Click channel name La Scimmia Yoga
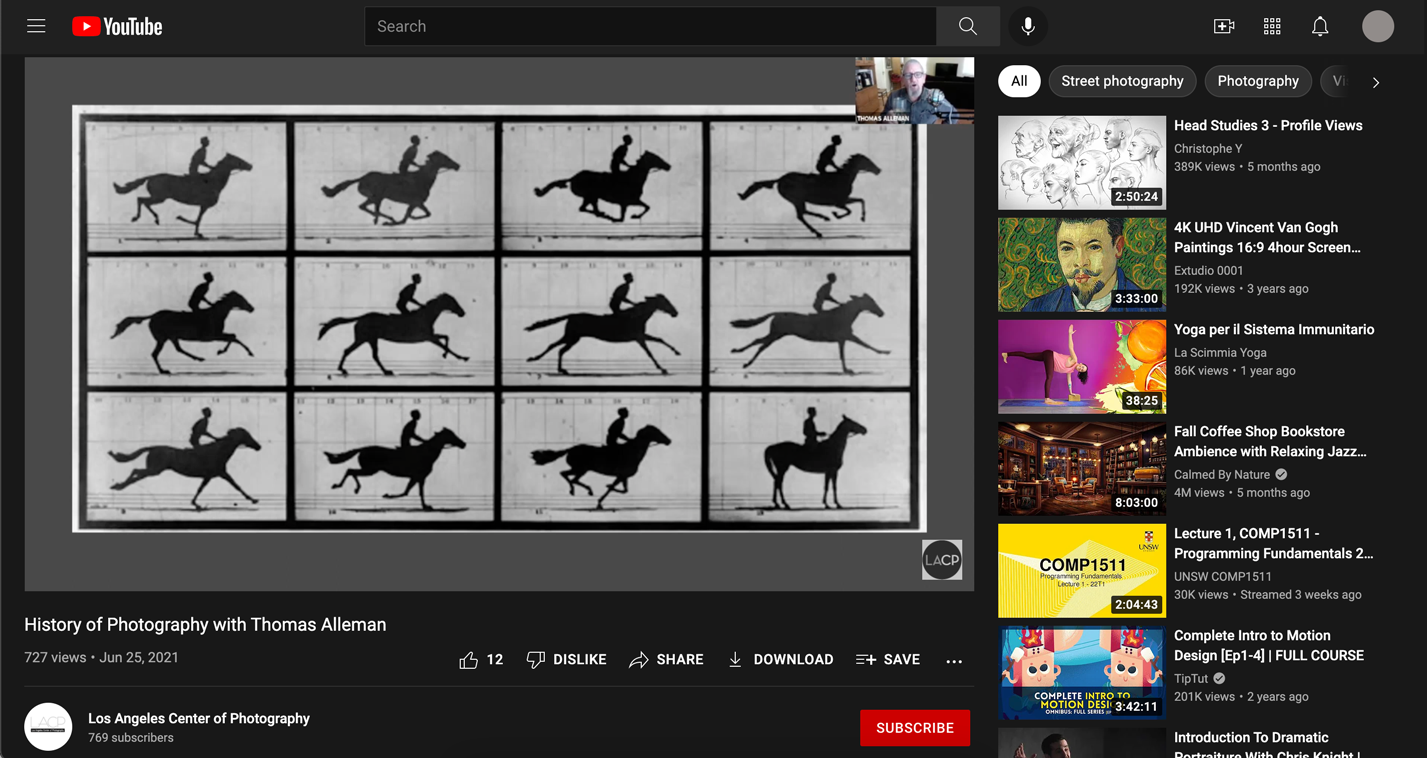 (x=1220, y=353)
